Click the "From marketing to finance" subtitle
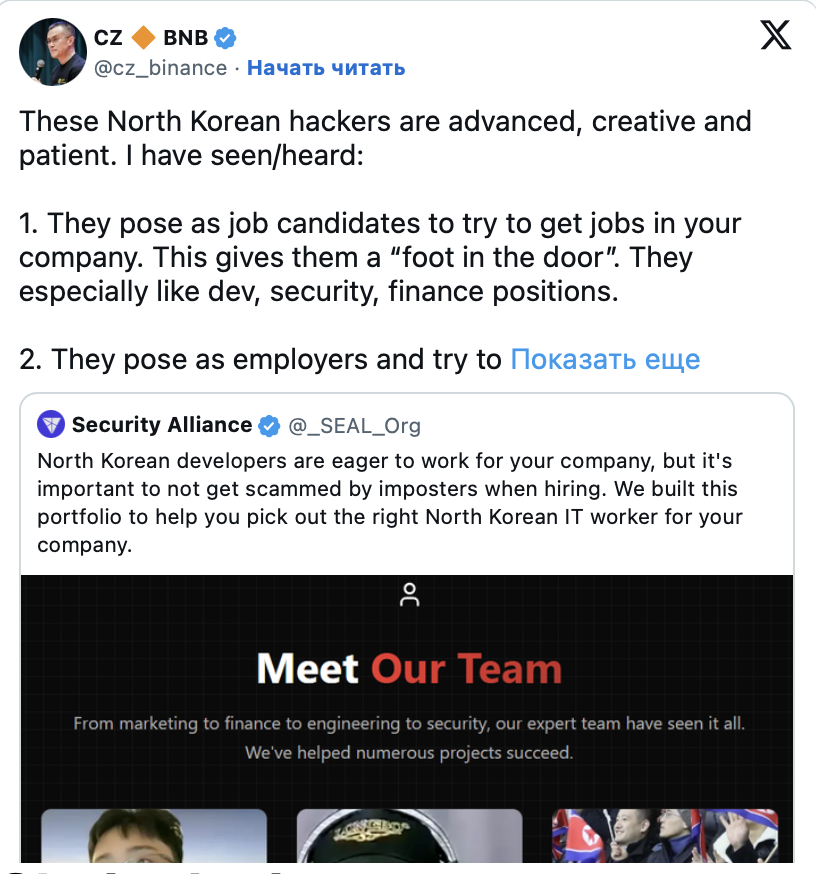 tap(409, 723)
